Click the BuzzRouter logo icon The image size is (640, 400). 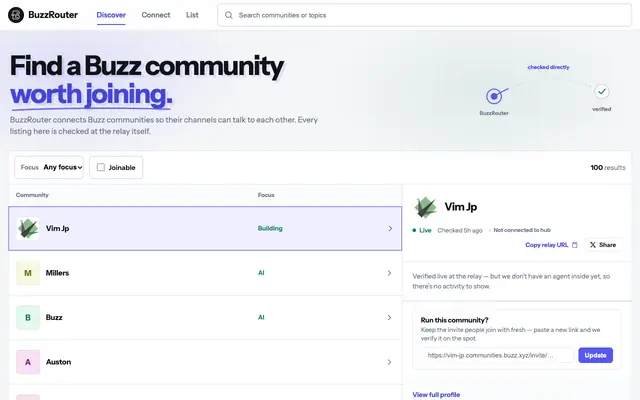16,15
